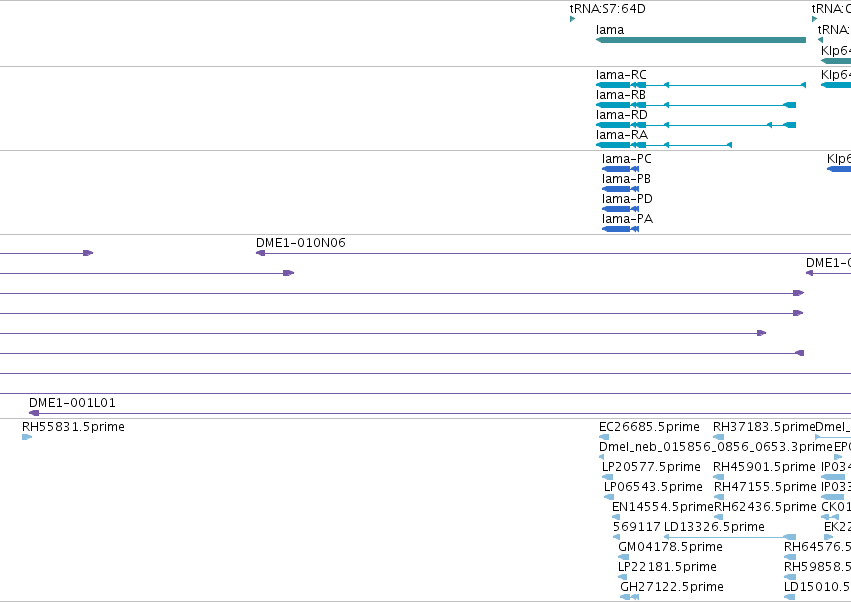Click the GM04178.5prime EST label

click(x=670, y=547)
